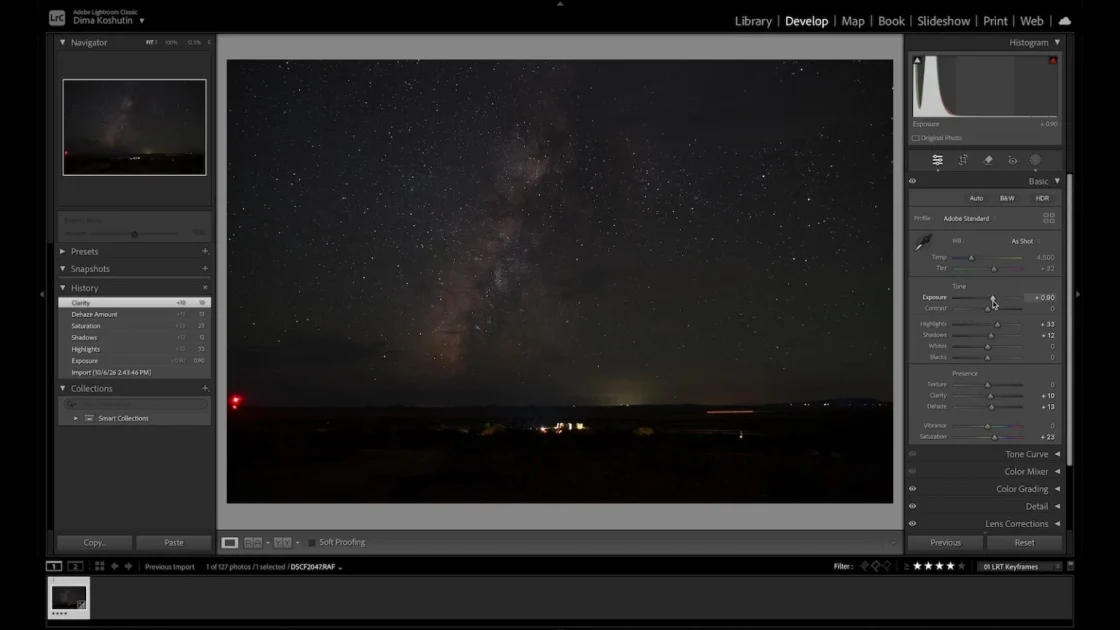The width and height of the screenshot is (1120, 630).
Task: Toggle Color Mixer panel eye icon
Action: 912,471
